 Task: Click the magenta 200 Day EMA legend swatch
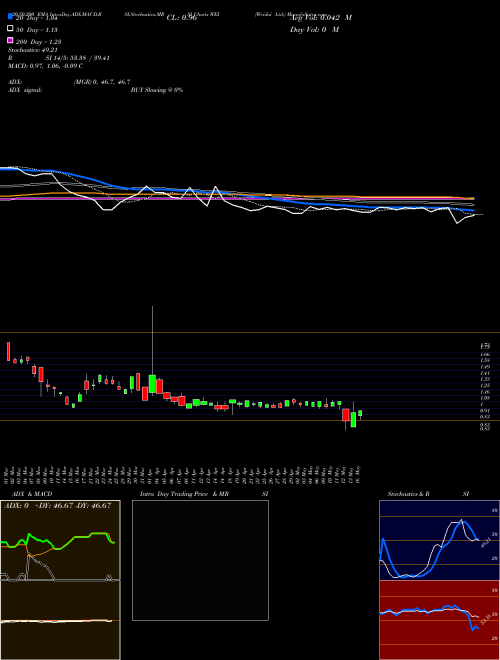(x=10, y=40)
